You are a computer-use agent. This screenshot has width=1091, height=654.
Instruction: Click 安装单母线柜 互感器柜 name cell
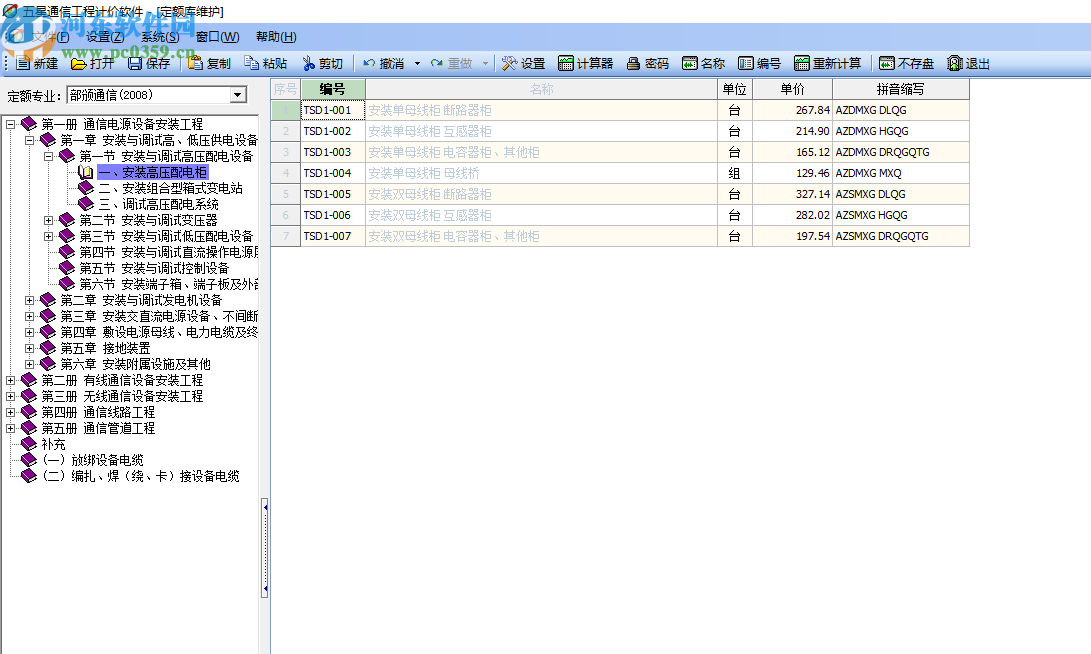[541, 131]
